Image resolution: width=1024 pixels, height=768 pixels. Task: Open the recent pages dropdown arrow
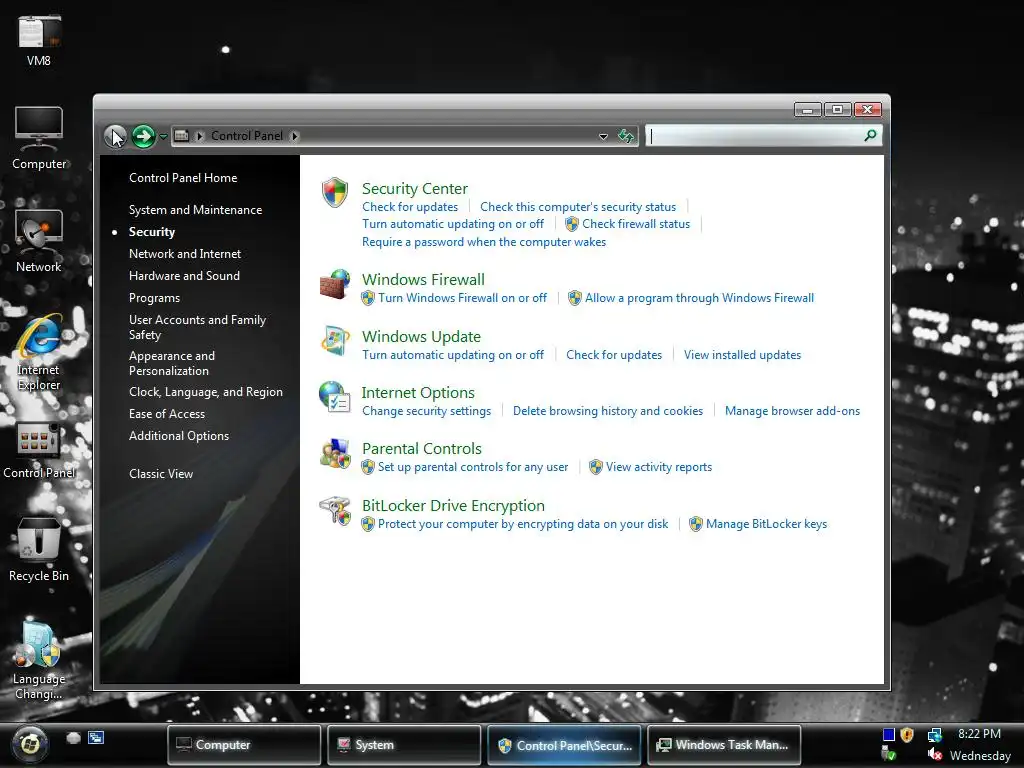tap(163, 136)
